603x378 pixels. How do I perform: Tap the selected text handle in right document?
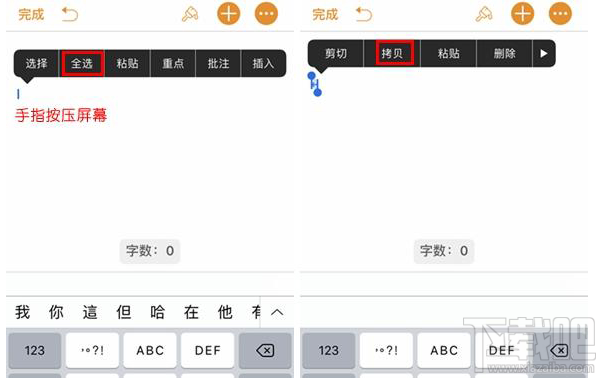315,84
